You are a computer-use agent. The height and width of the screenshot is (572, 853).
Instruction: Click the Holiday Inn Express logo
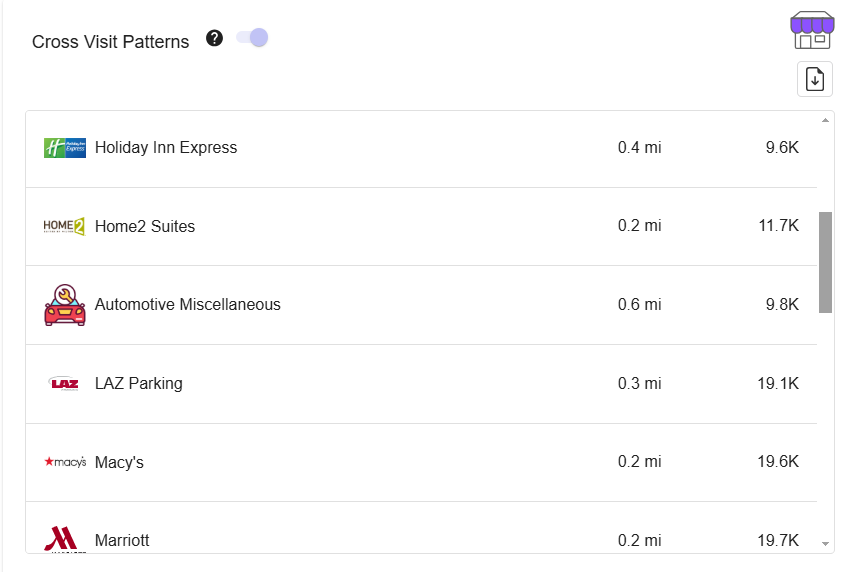(x=65, y=147)
